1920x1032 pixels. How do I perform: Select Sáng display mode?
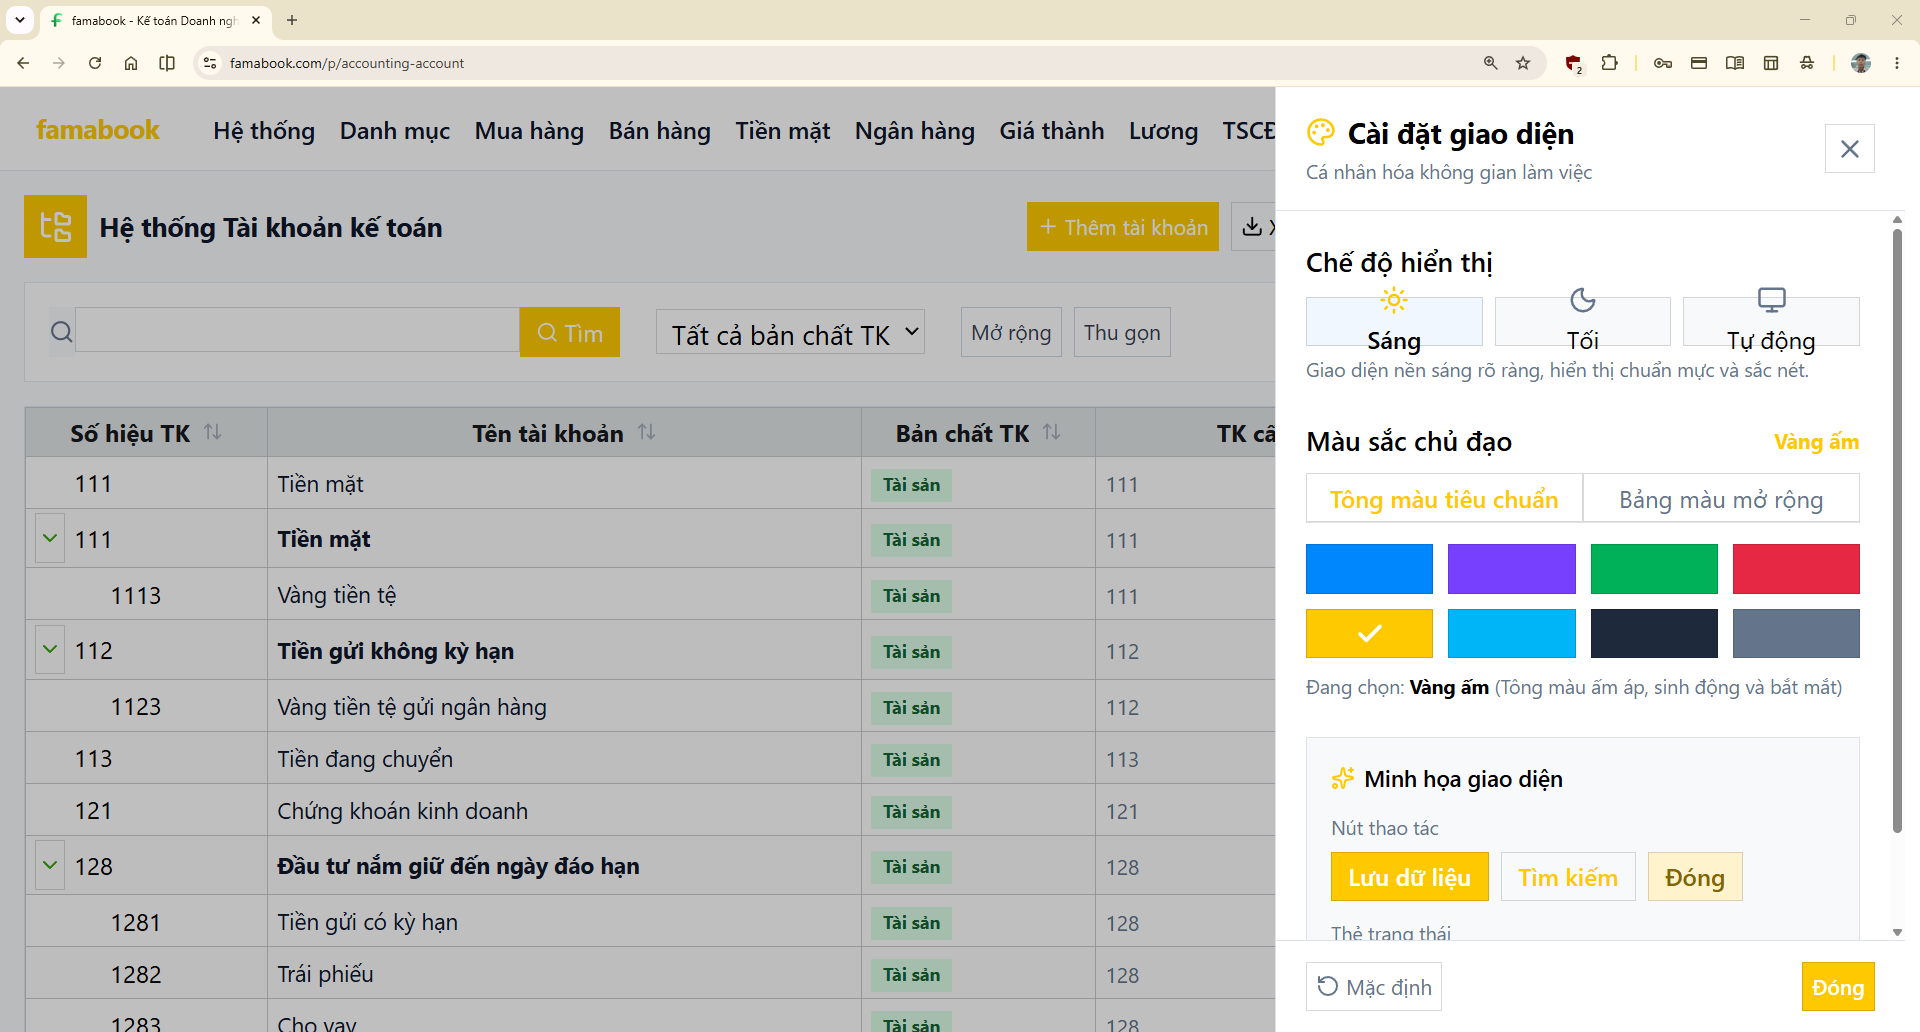pyautogui.click(x=1394, y=321)
